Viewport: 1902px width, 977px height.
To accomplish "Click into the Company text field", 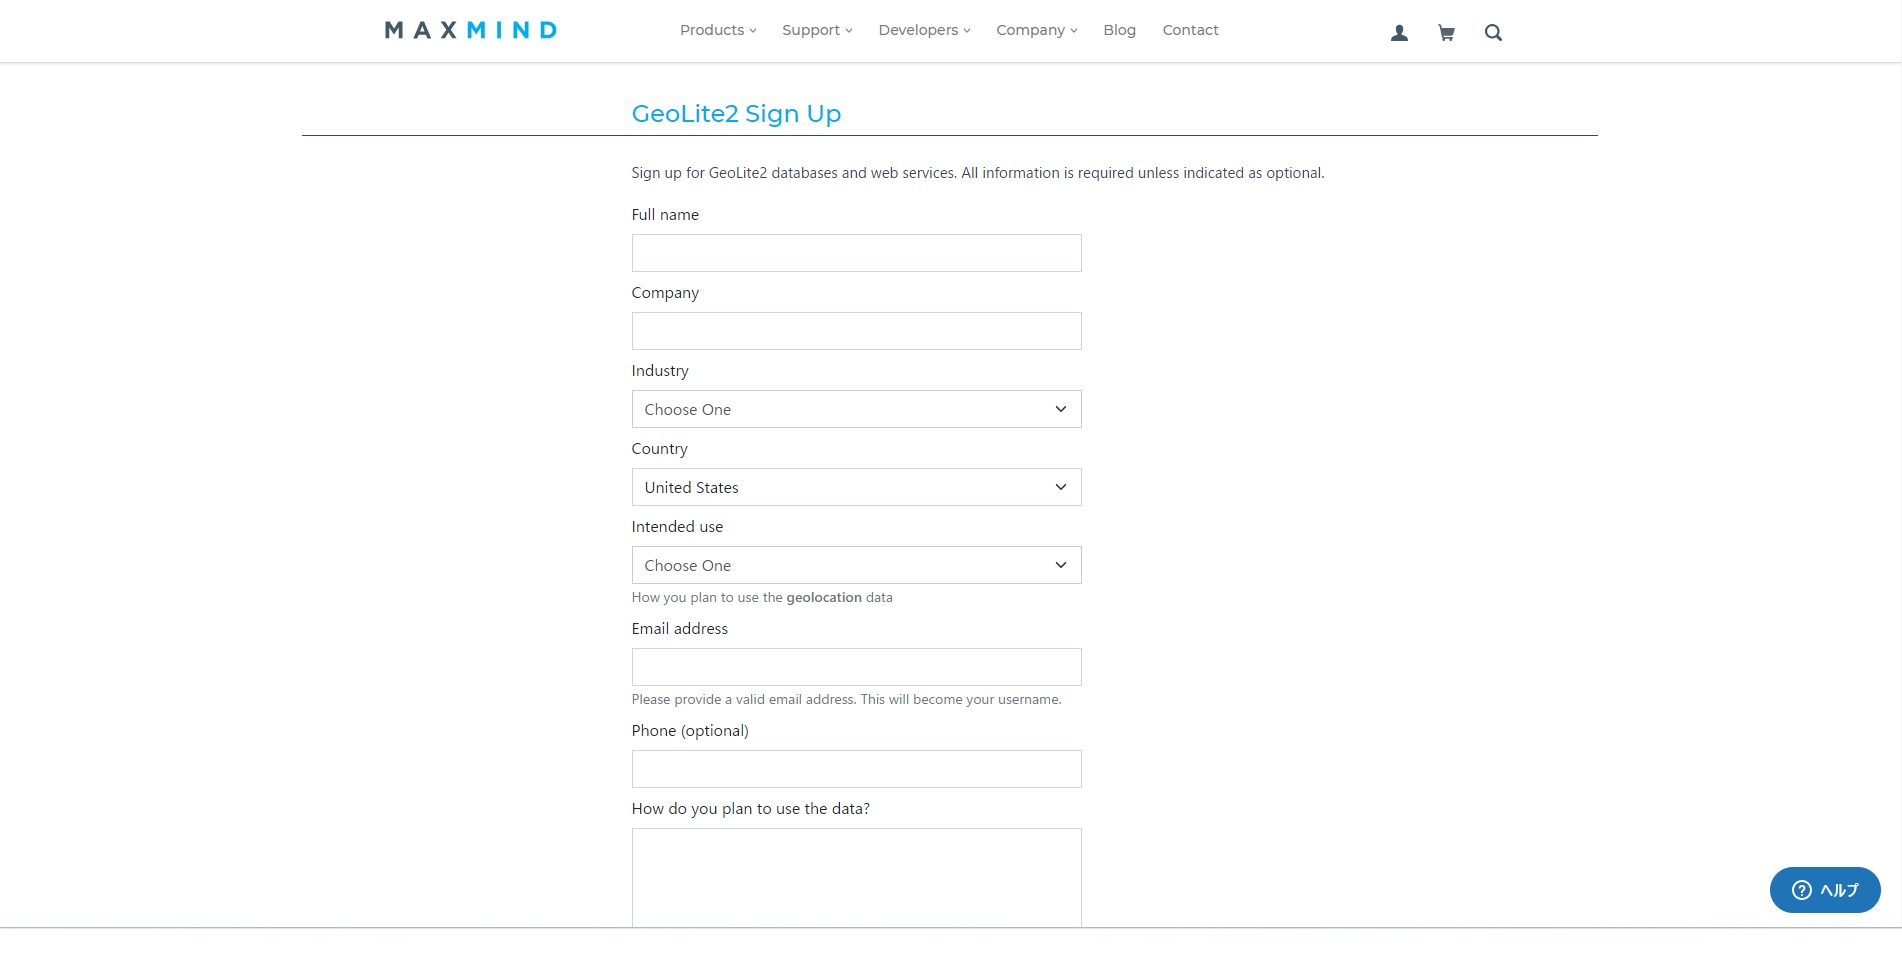I will (856, 331).
